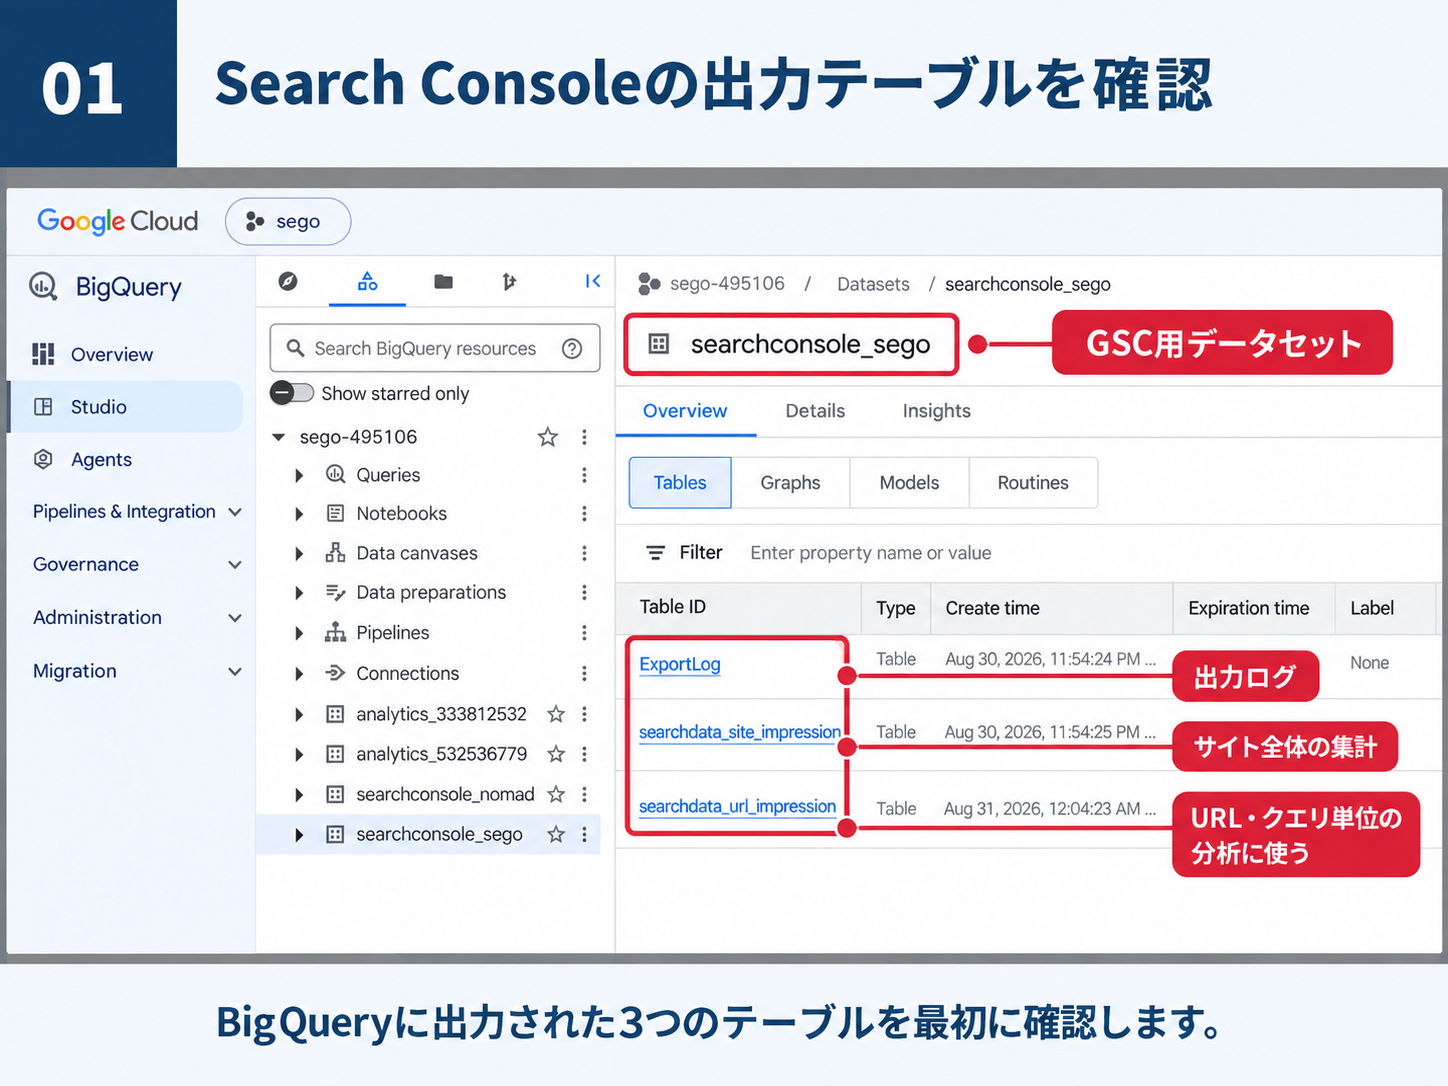Open more options for Data preparations

[x=584, y=593]
